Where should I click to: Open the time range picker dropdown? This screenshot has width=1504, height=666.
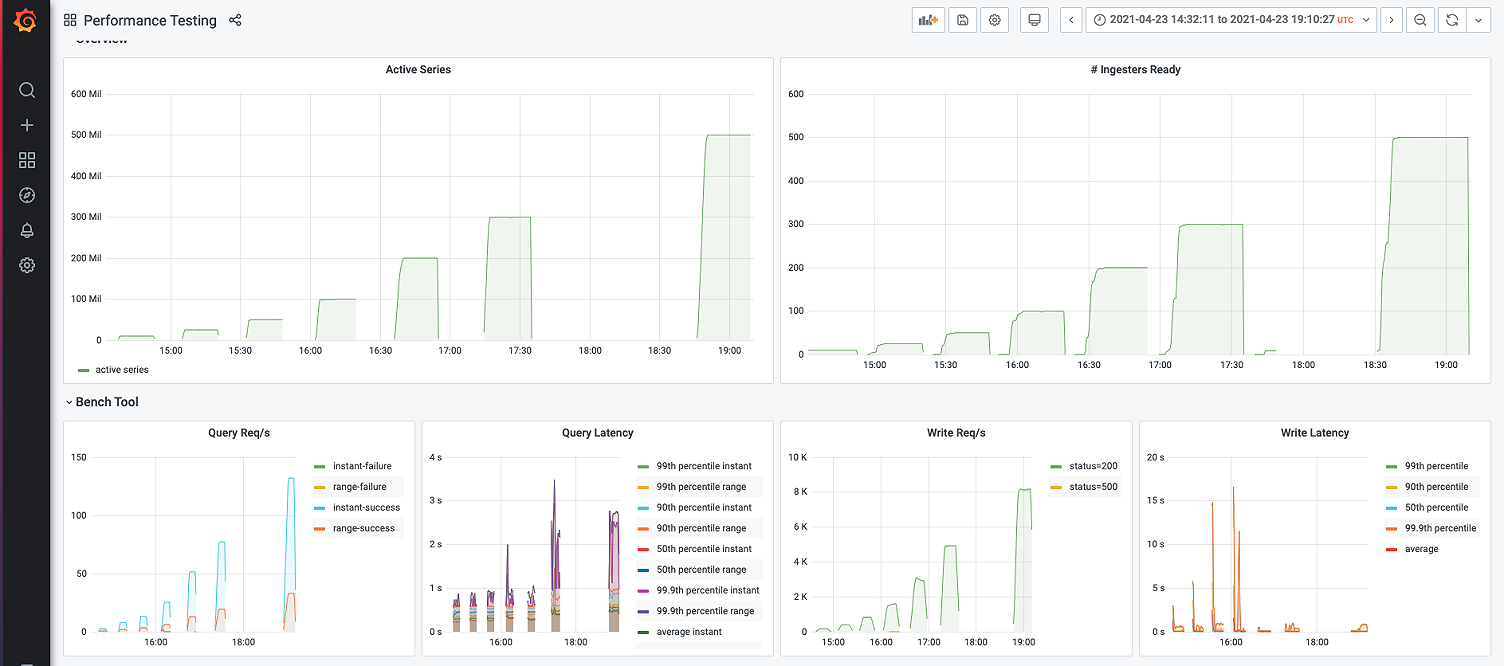(x=1230, y=20)
